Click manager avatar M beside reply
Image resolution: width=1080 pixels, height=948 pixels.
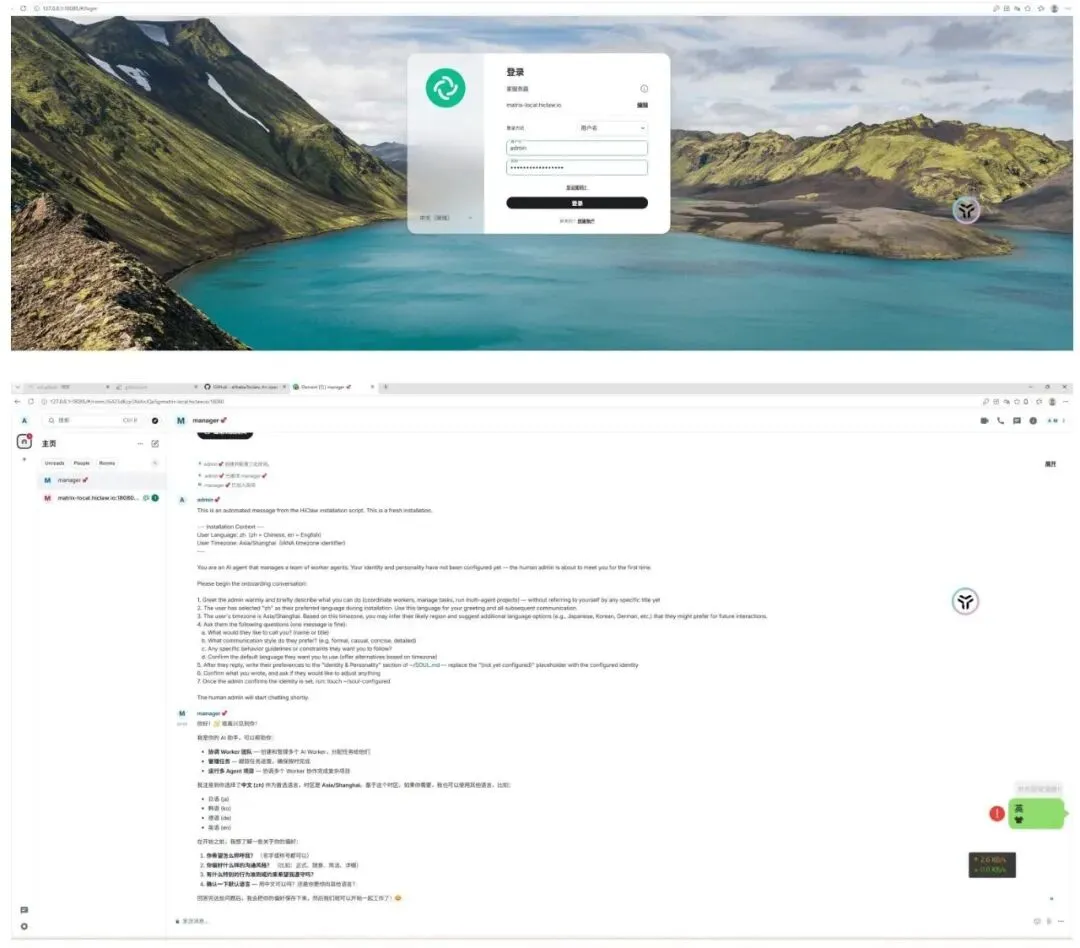pyautogui.click(x=182, y=714)
